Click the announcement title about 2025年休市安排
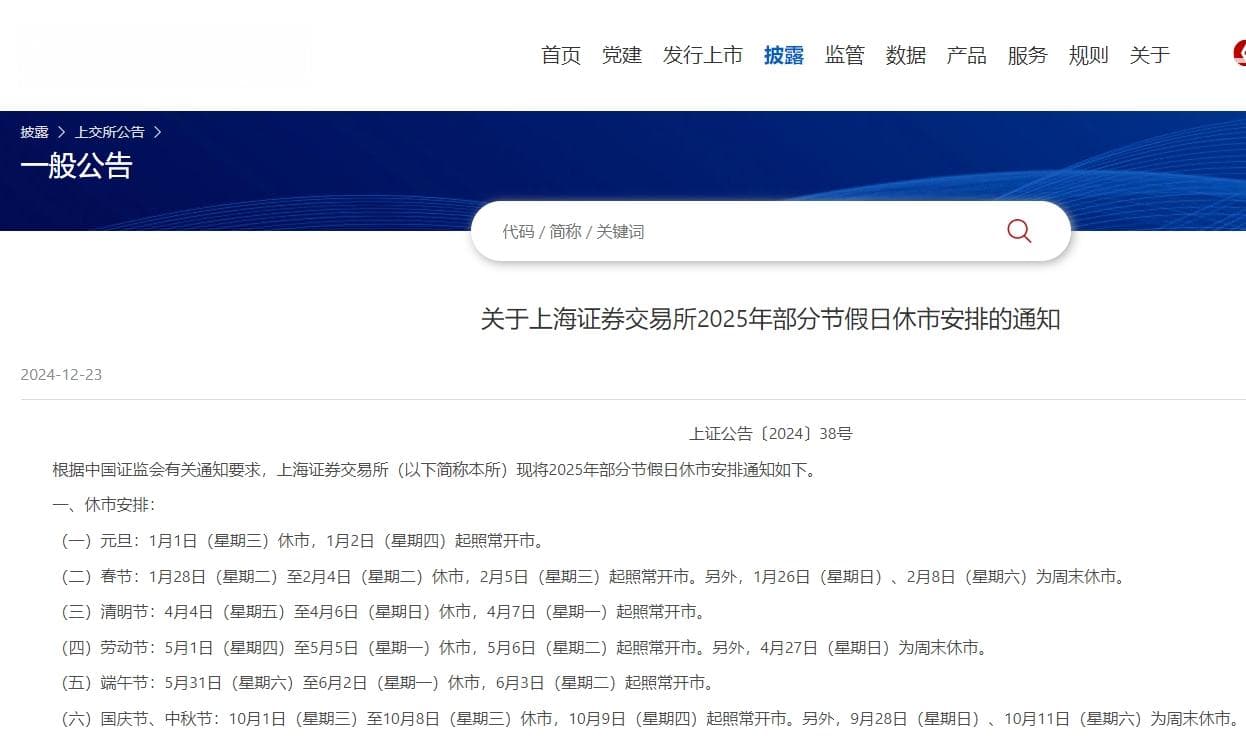The image size is (1246, 736). tap(770, 320)
